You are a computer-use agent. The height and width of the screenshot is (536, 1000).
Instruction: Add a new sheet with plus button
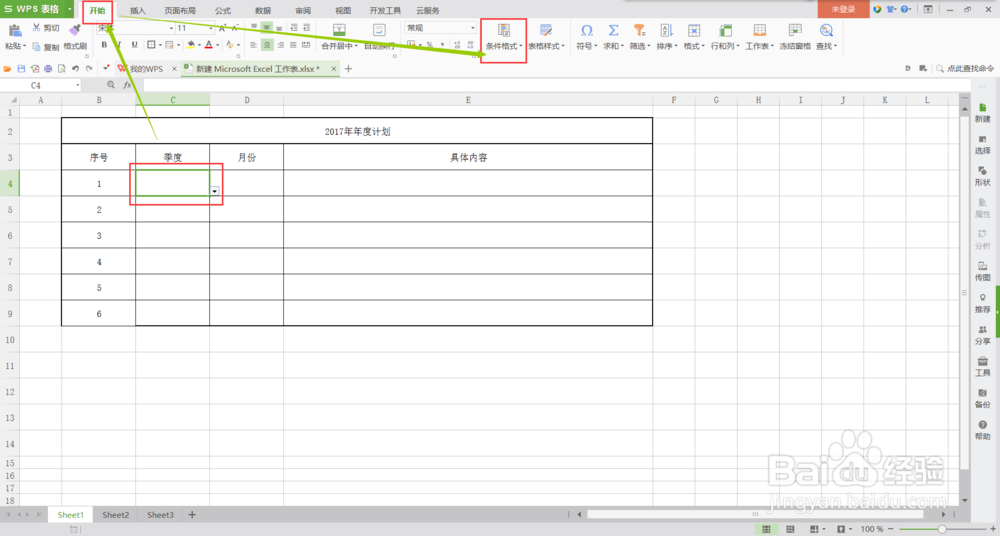pos(192,514)
